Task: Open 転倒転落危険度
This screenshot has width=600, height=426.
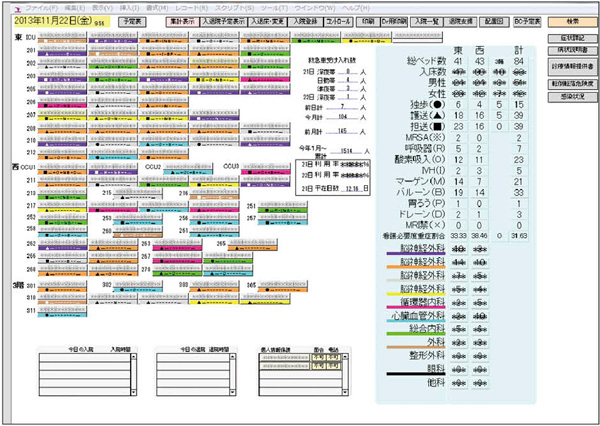Action: pos(572,84)
